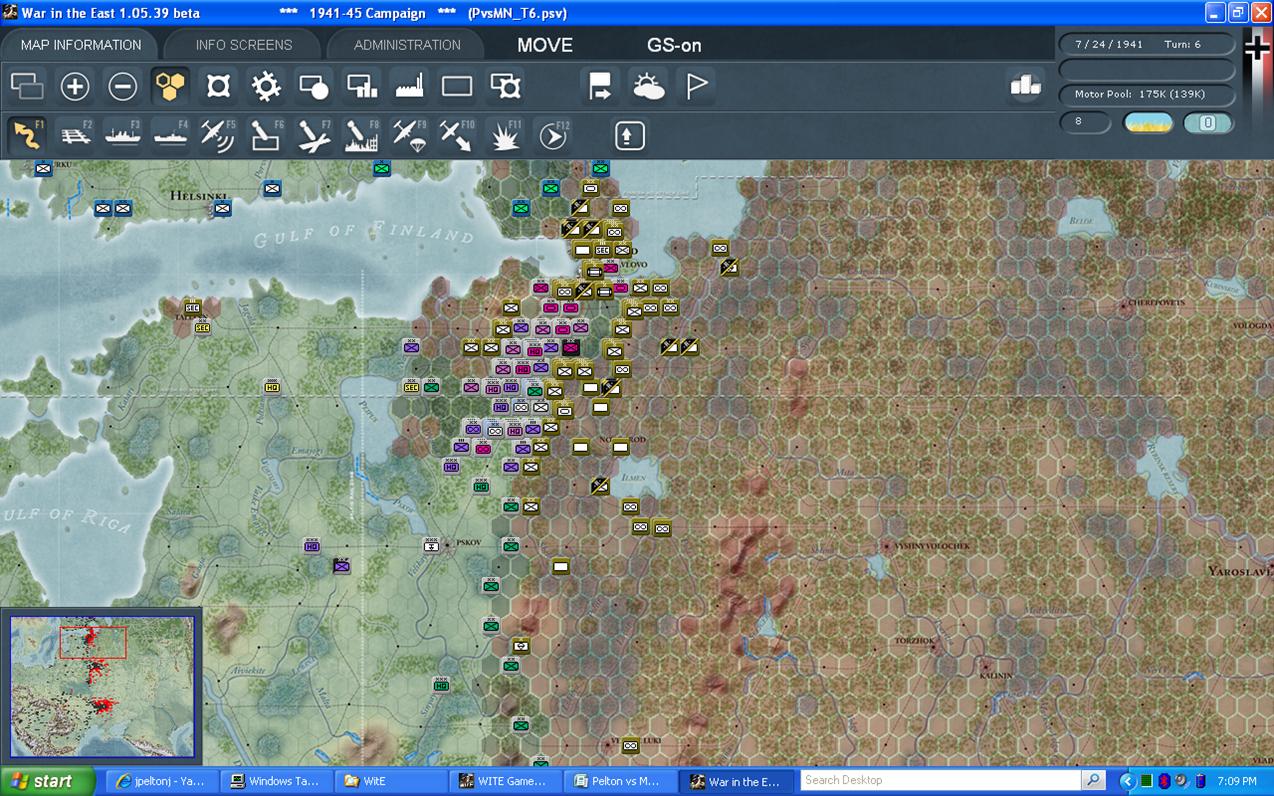1274x796 pixels.
Task: Click the GS-on ground support indicator
Action: pyautogui.click(x=674, y=45)
